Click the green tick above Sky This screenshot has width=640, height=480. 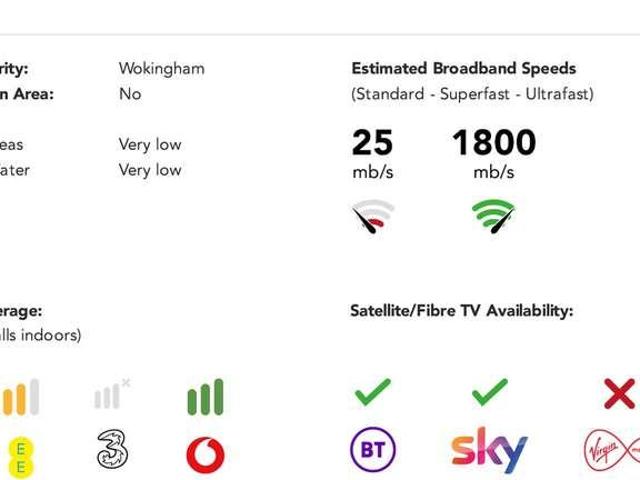(490, 392)
